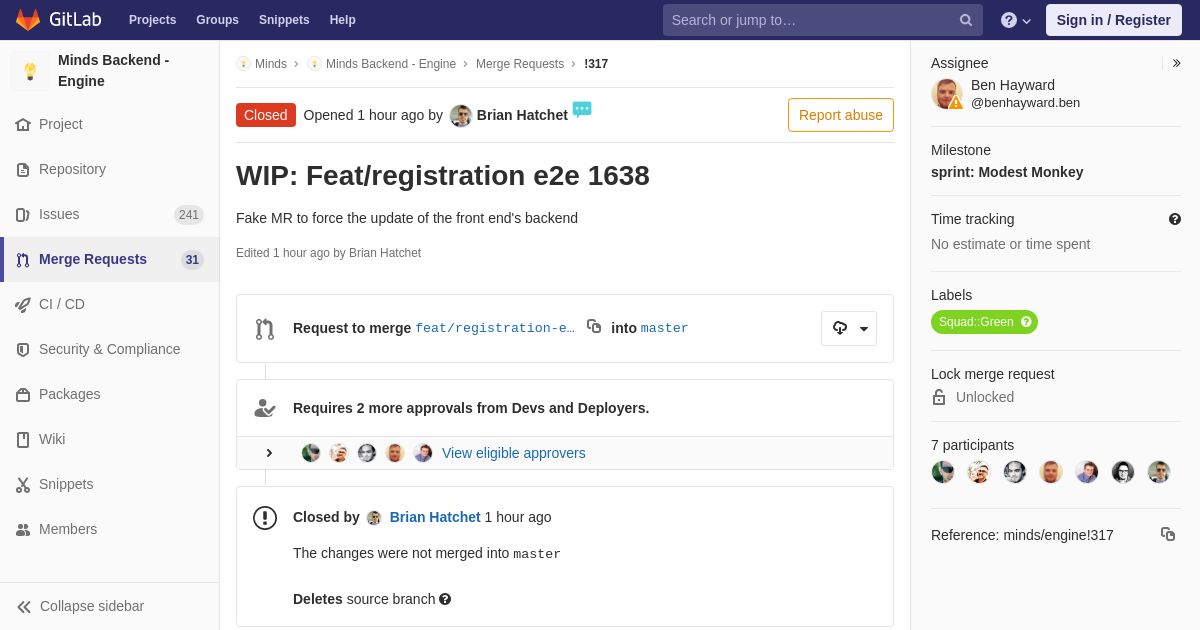Open Help in top navigation bar
The image size is (1200, 630).
[343, 20]
